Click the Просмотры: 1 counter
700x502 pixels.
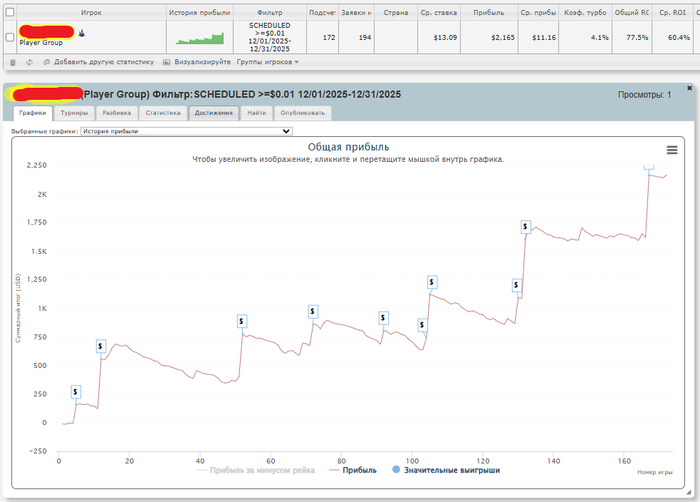[x=644, y=95]
